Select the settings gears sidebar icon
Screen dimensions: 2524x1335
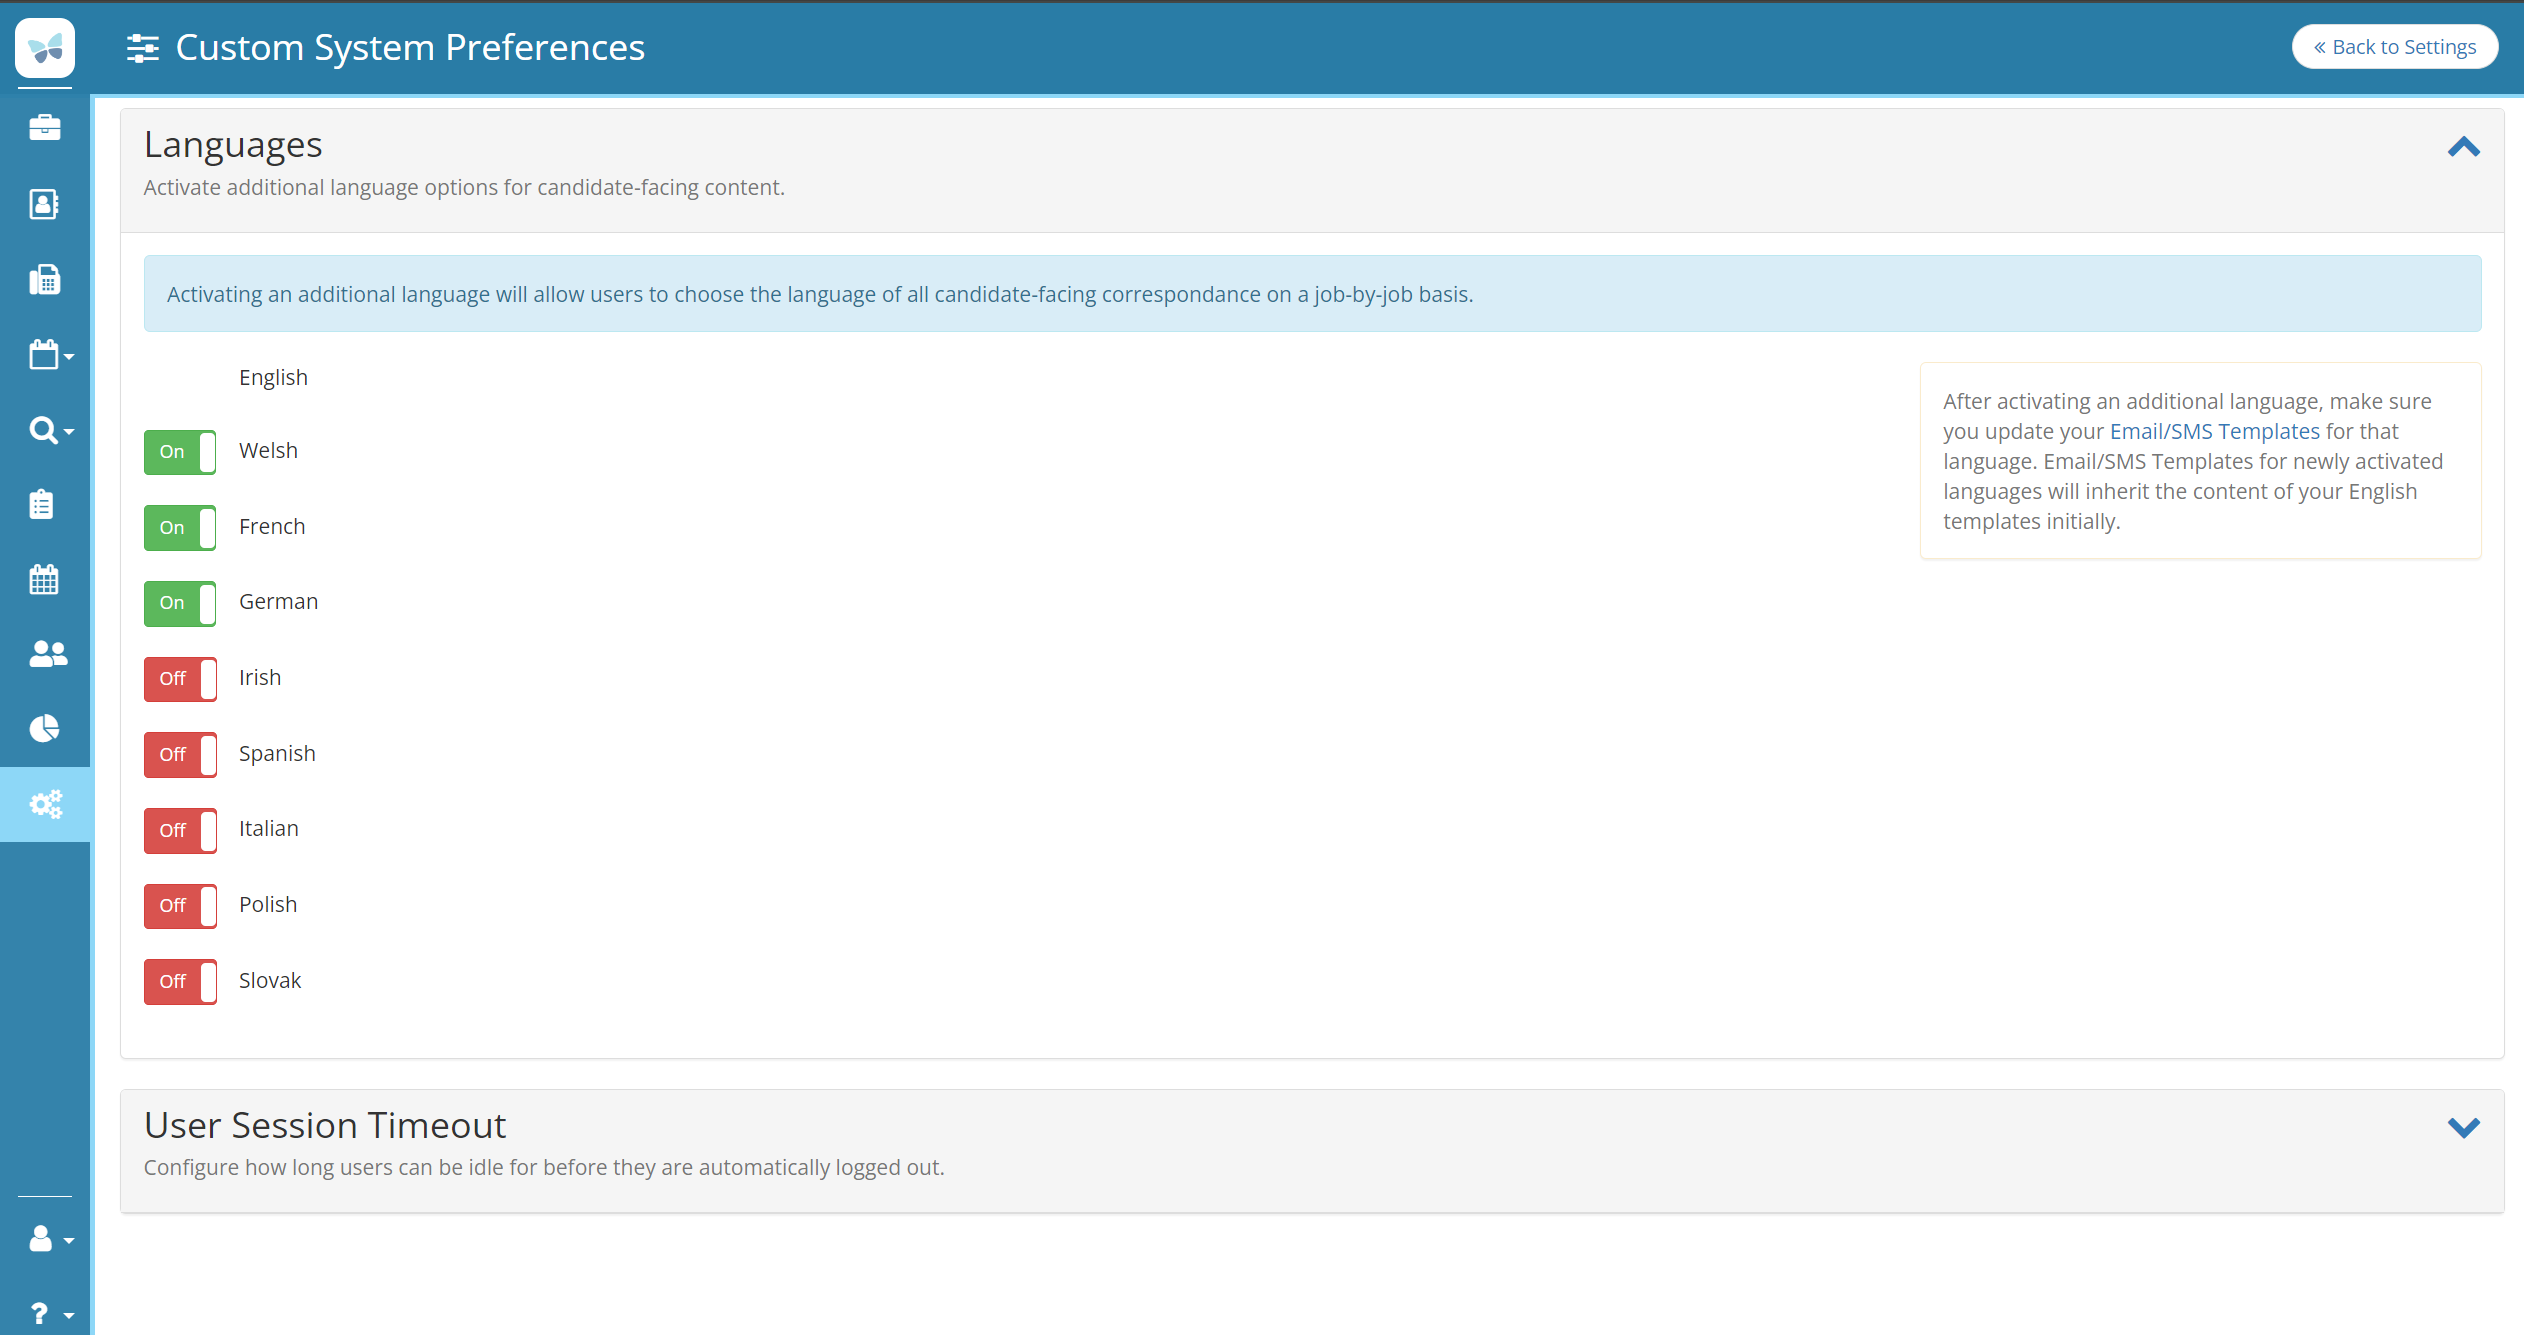[45, 804]
